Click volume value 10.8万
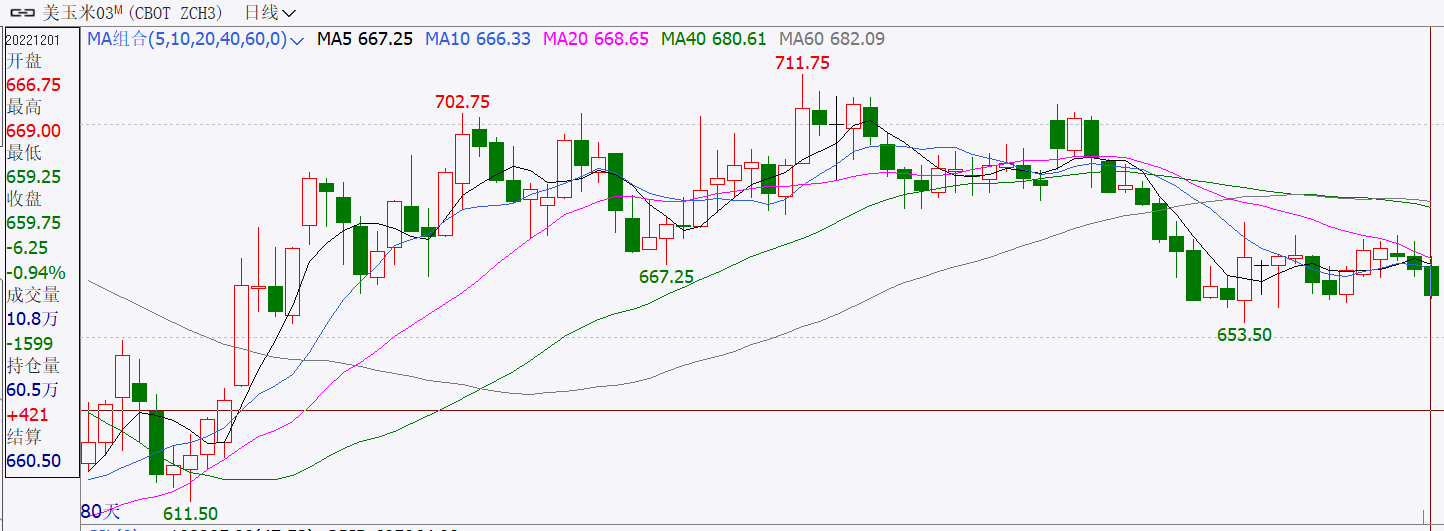This screenshot has height=531, width=1444. click(x=33, y=319)
